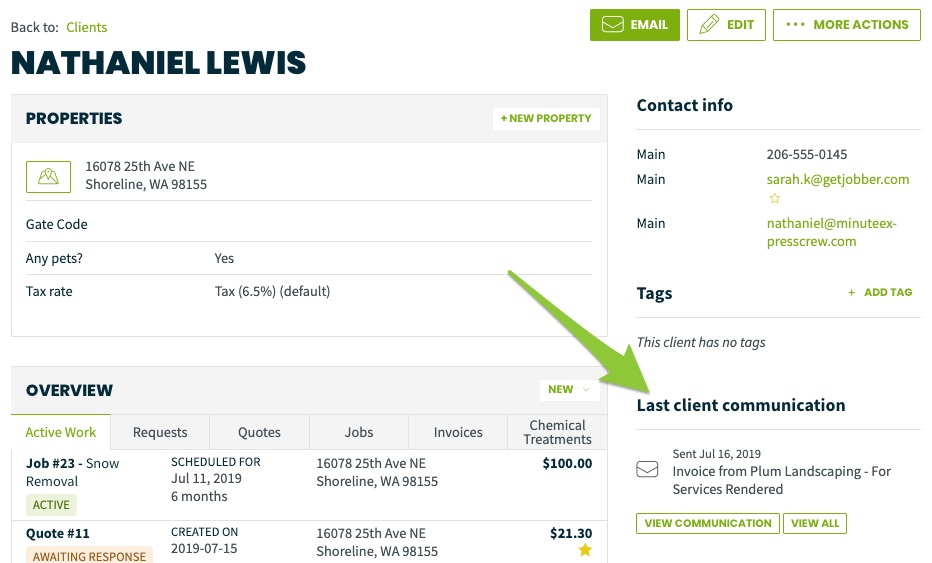Click View All communications
This screenshot has height=563, width=932.
coord(815,523)
